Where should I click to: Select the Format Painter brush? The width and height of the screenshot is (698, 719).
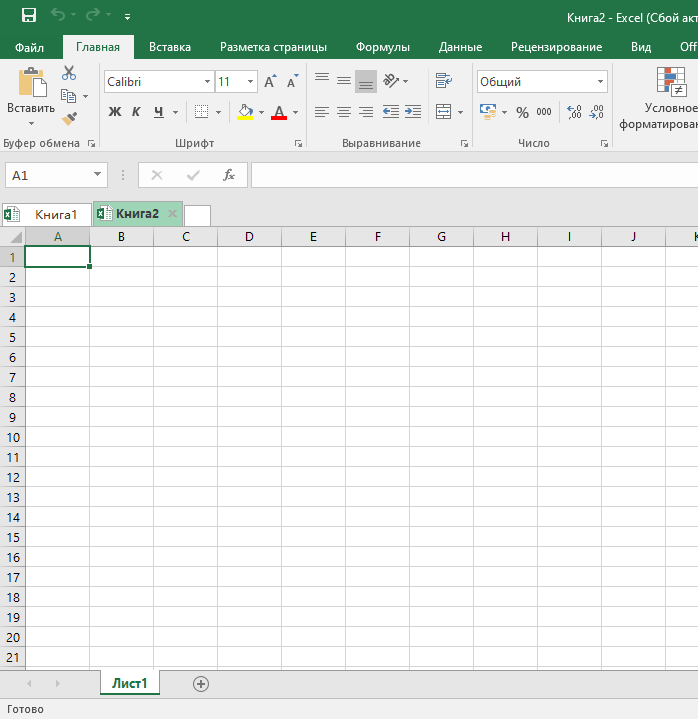pos(69,118)
